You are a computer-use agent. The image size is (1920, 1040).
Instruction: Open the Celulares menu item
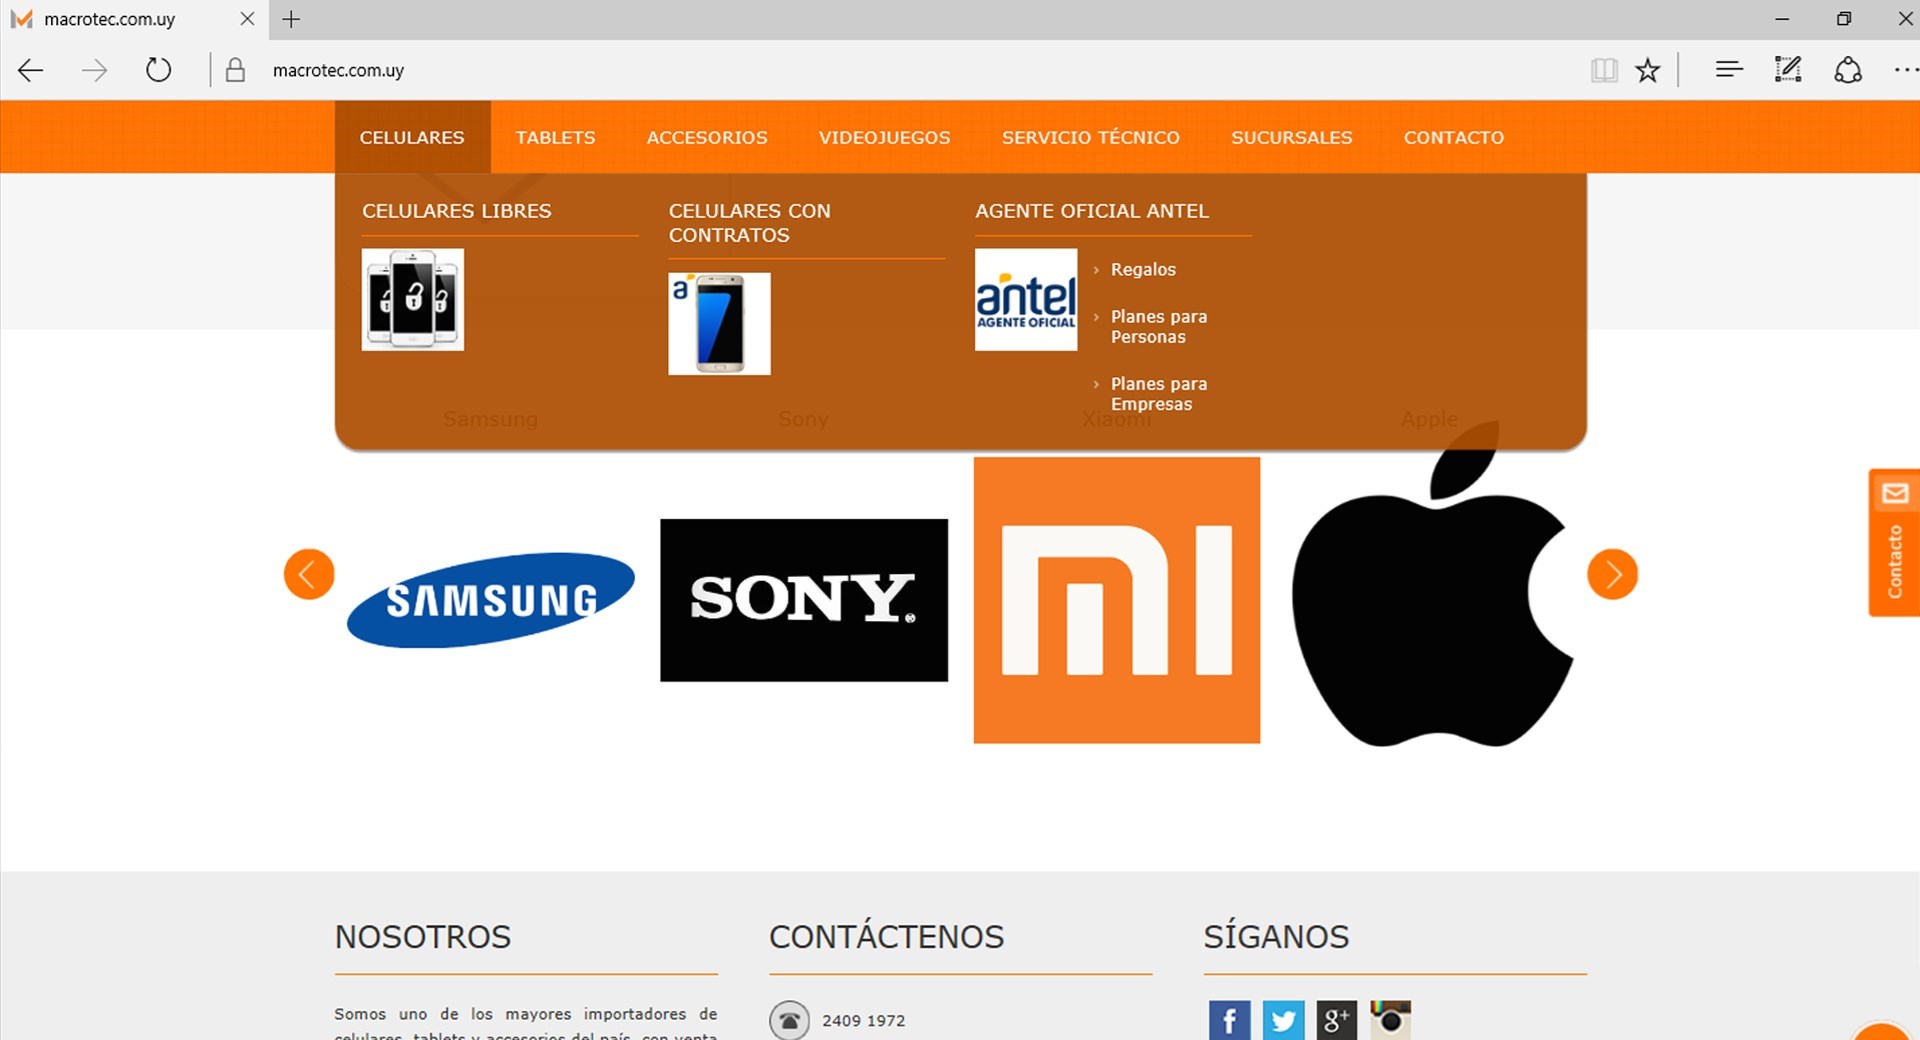[x=412, y=137]
